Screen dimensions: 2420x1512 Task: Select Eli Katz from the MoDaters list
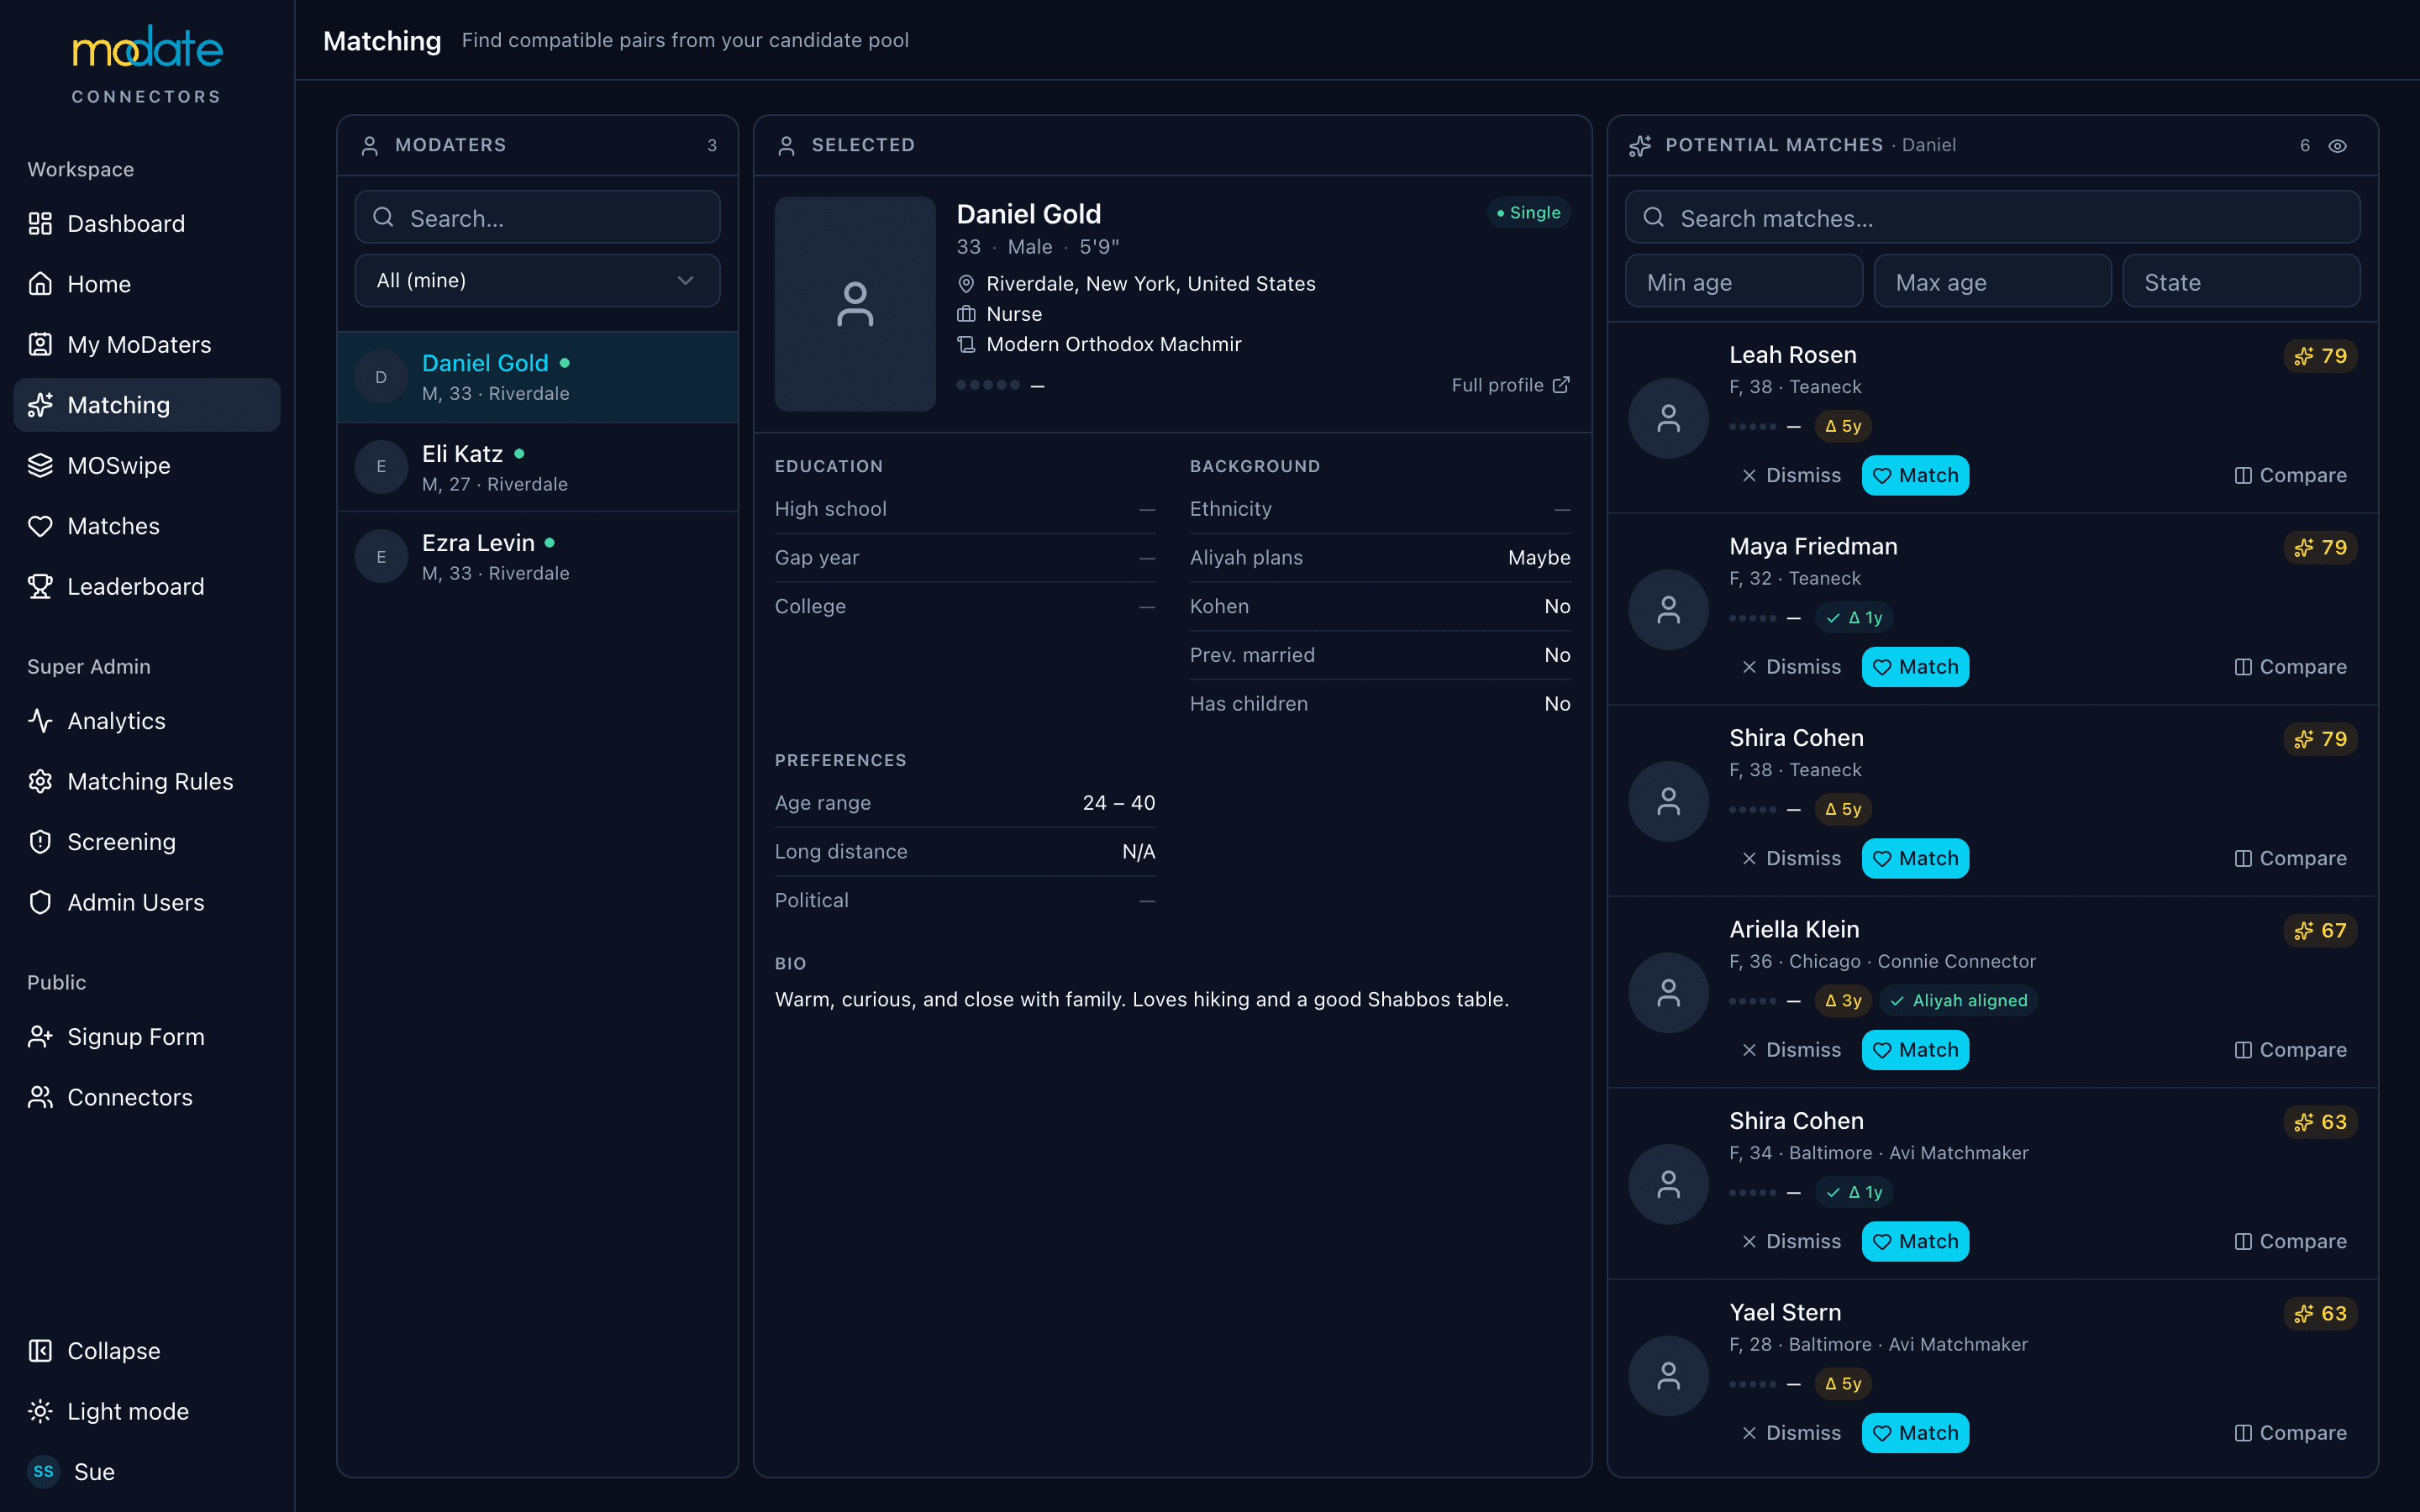[537, 467]
